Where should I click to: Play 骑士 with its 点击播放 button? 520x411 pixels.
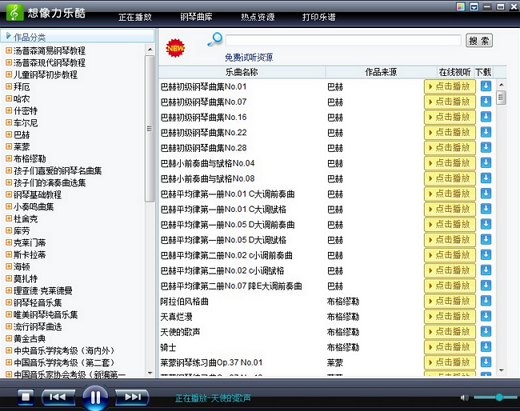450,347
